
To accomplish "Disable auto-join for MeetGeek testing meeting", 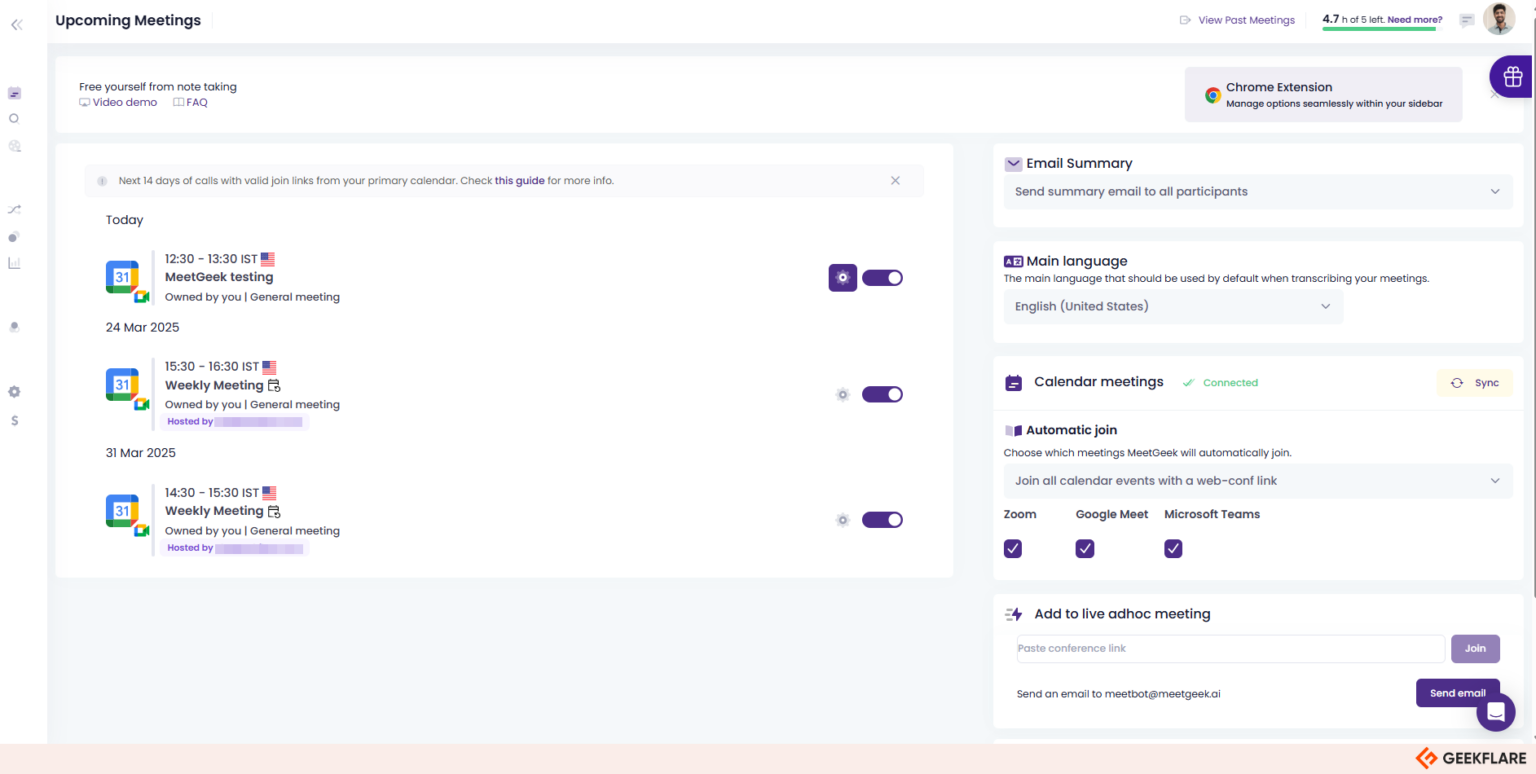I will click(882, 277).
